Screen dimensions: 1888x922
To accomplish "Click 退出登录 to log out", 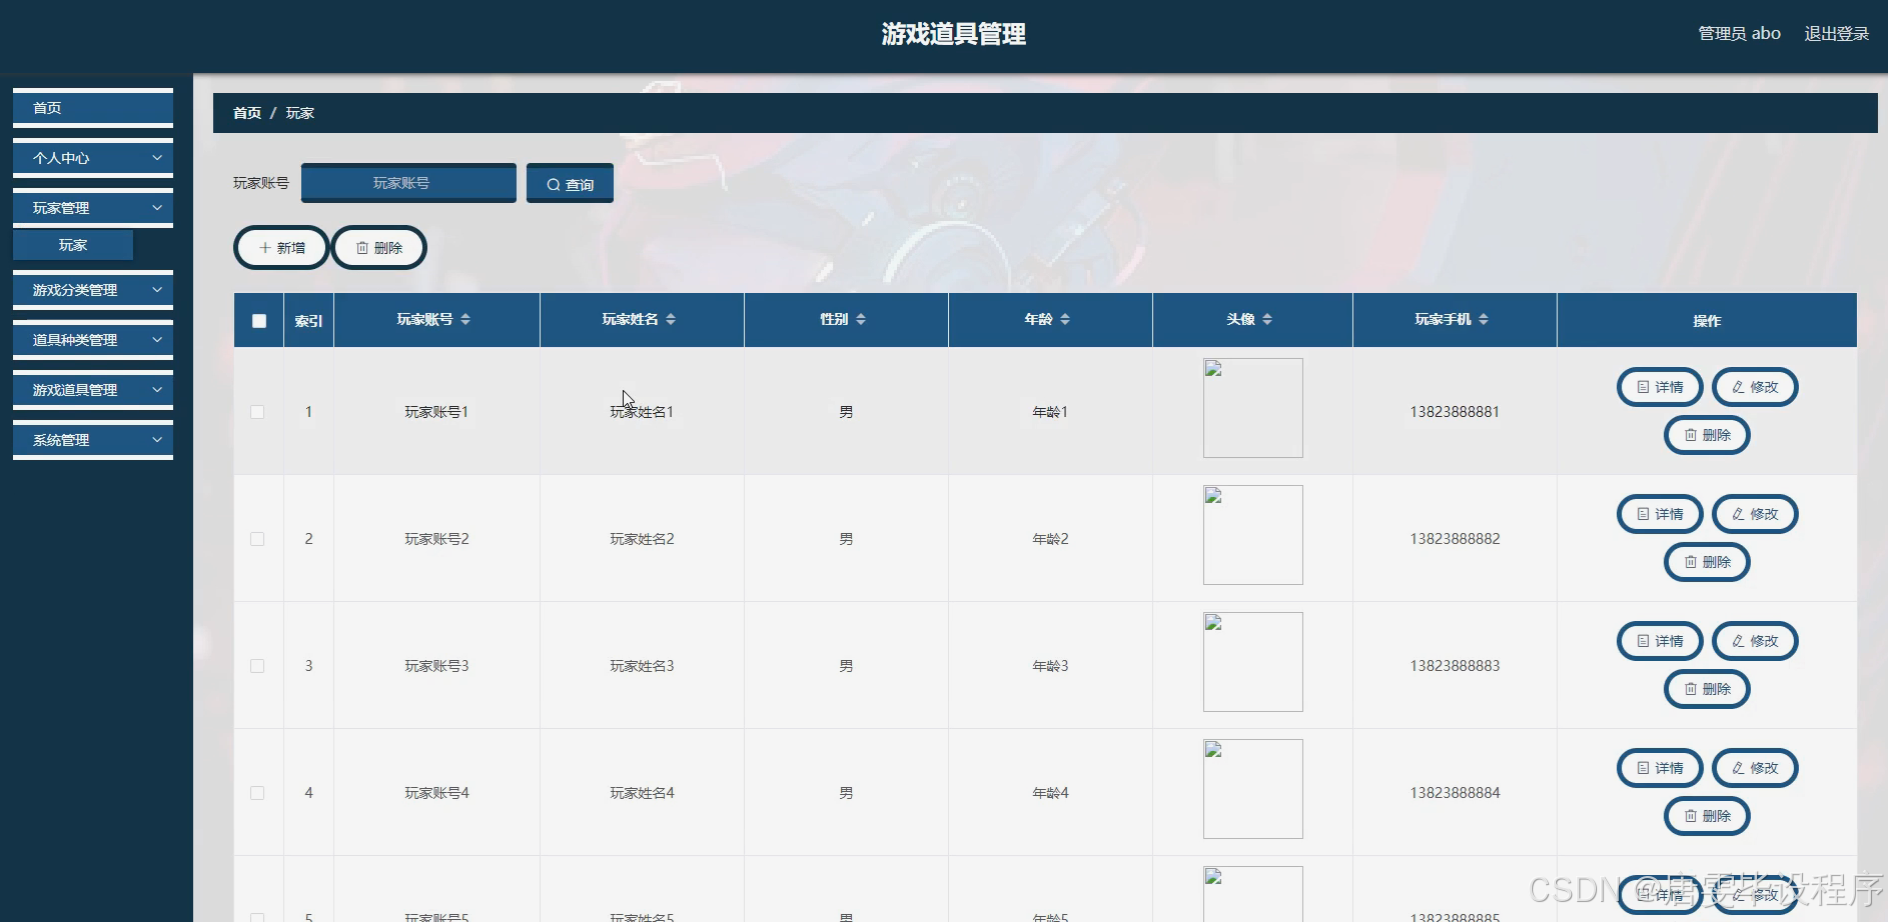I will (x=1836, y=34).
